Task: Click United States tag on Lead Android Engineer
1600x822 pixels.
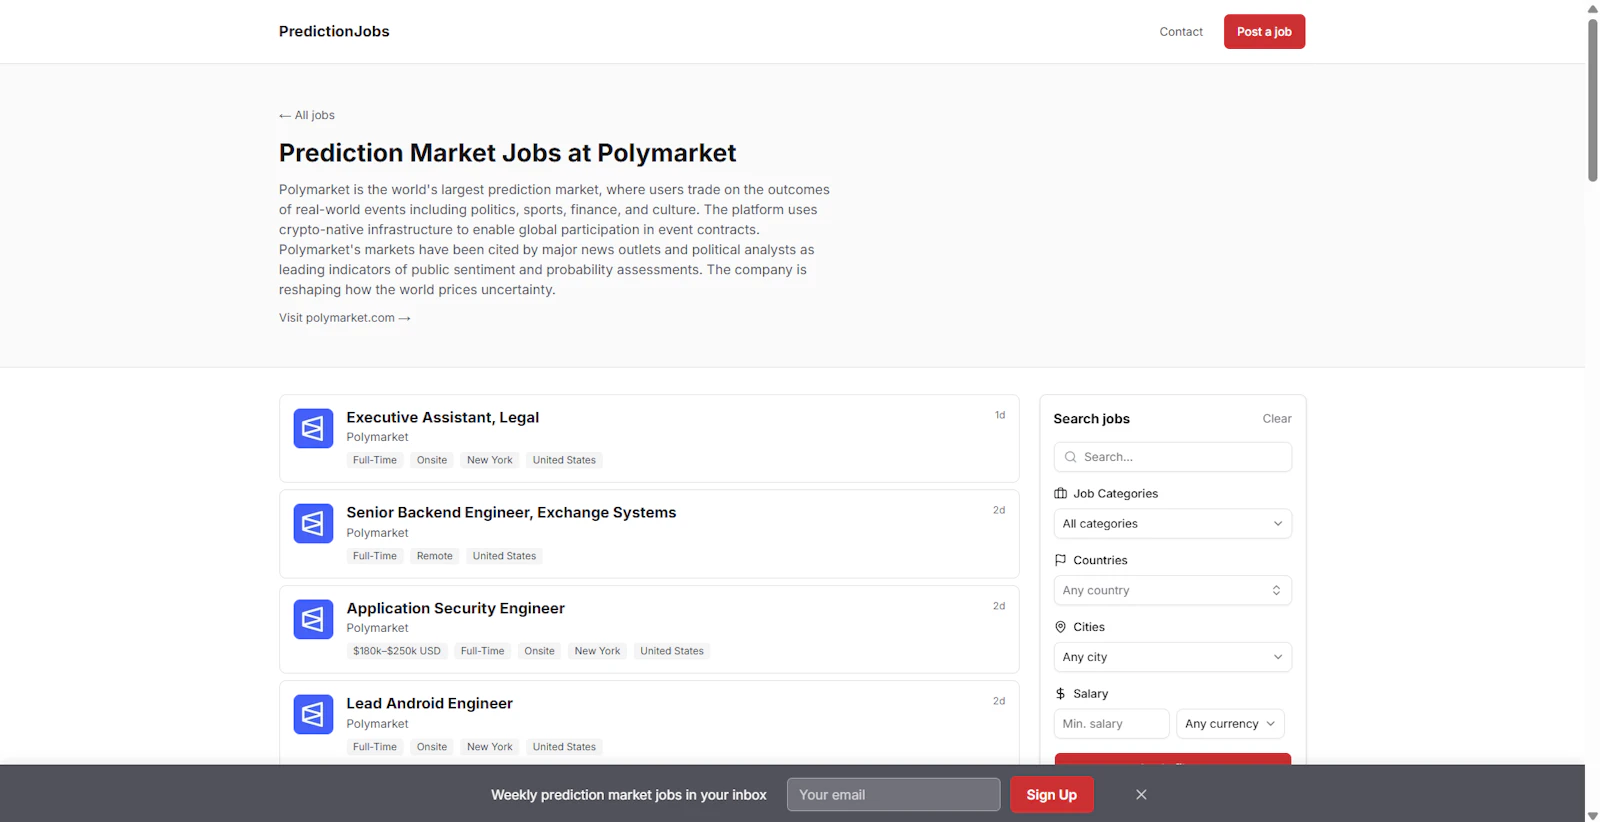Action: pos(564,747)
